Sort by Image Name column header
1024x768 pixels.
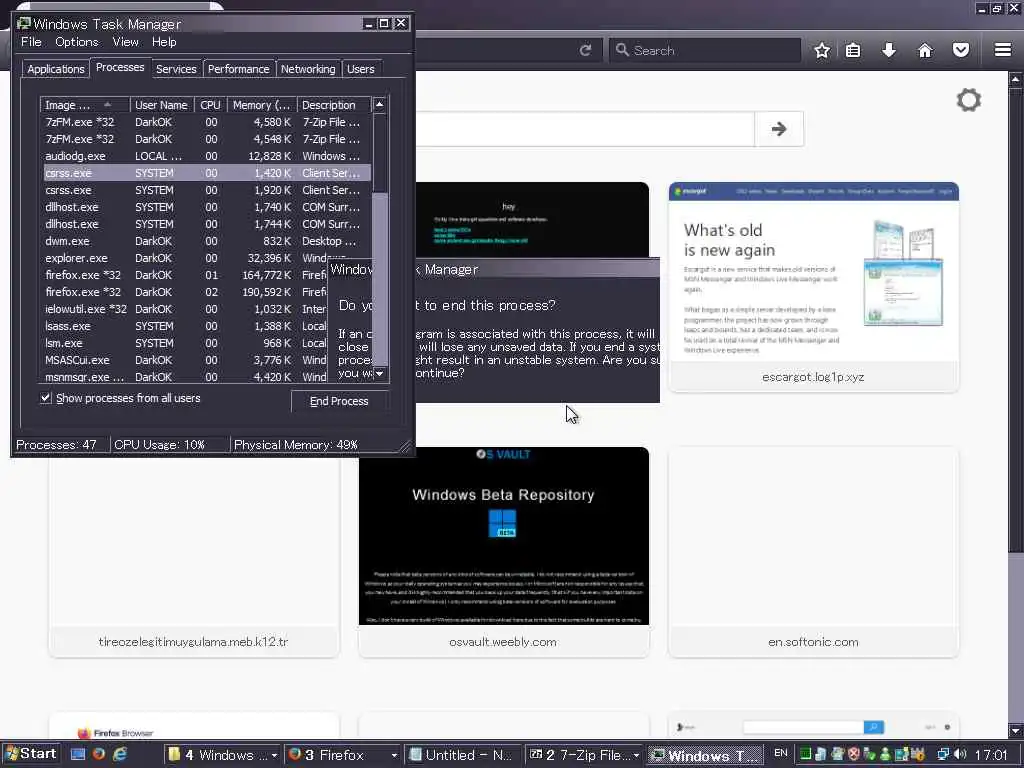click(85, 104)
